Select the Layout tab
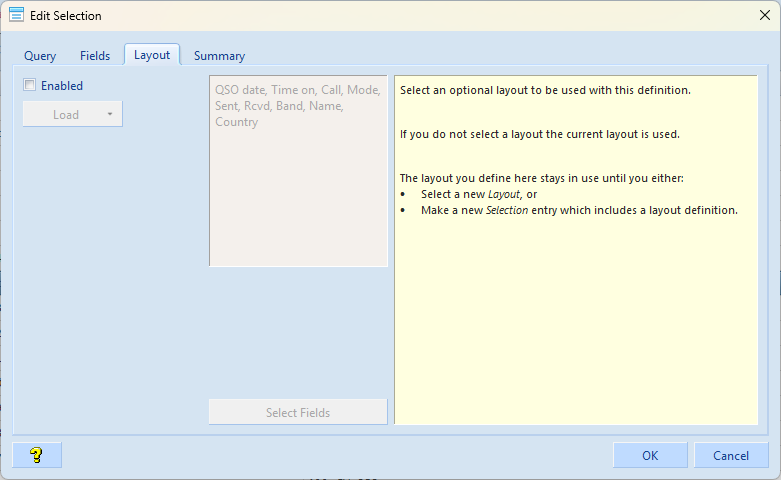This screenshot has height=480, width=781. click(152, 55)
